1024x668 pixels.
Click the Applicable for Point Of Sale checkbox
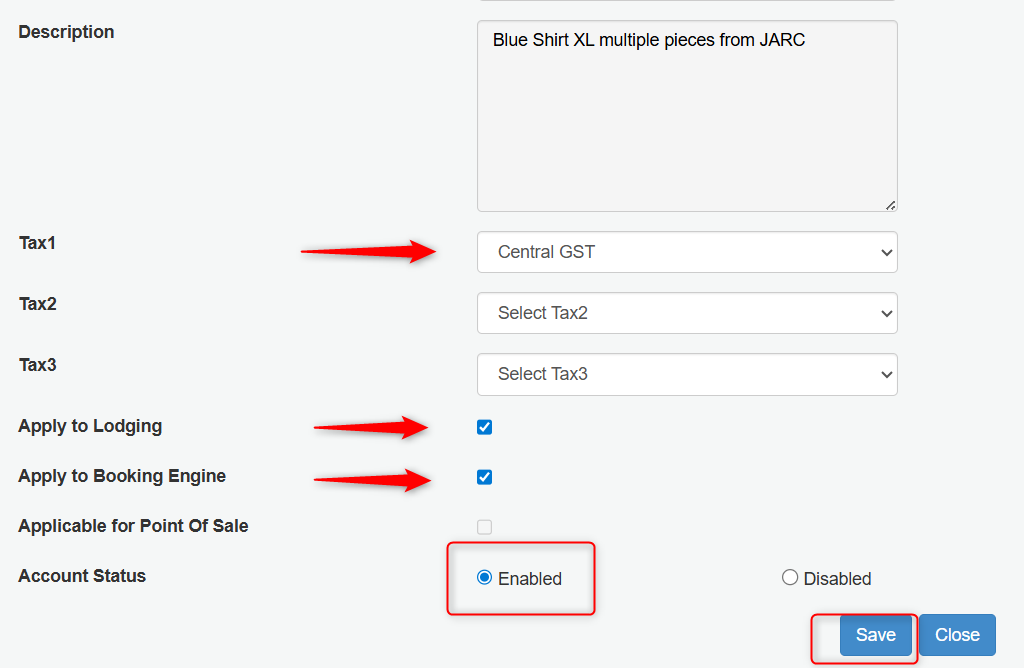pyautogui.click(x=485, y=527)
